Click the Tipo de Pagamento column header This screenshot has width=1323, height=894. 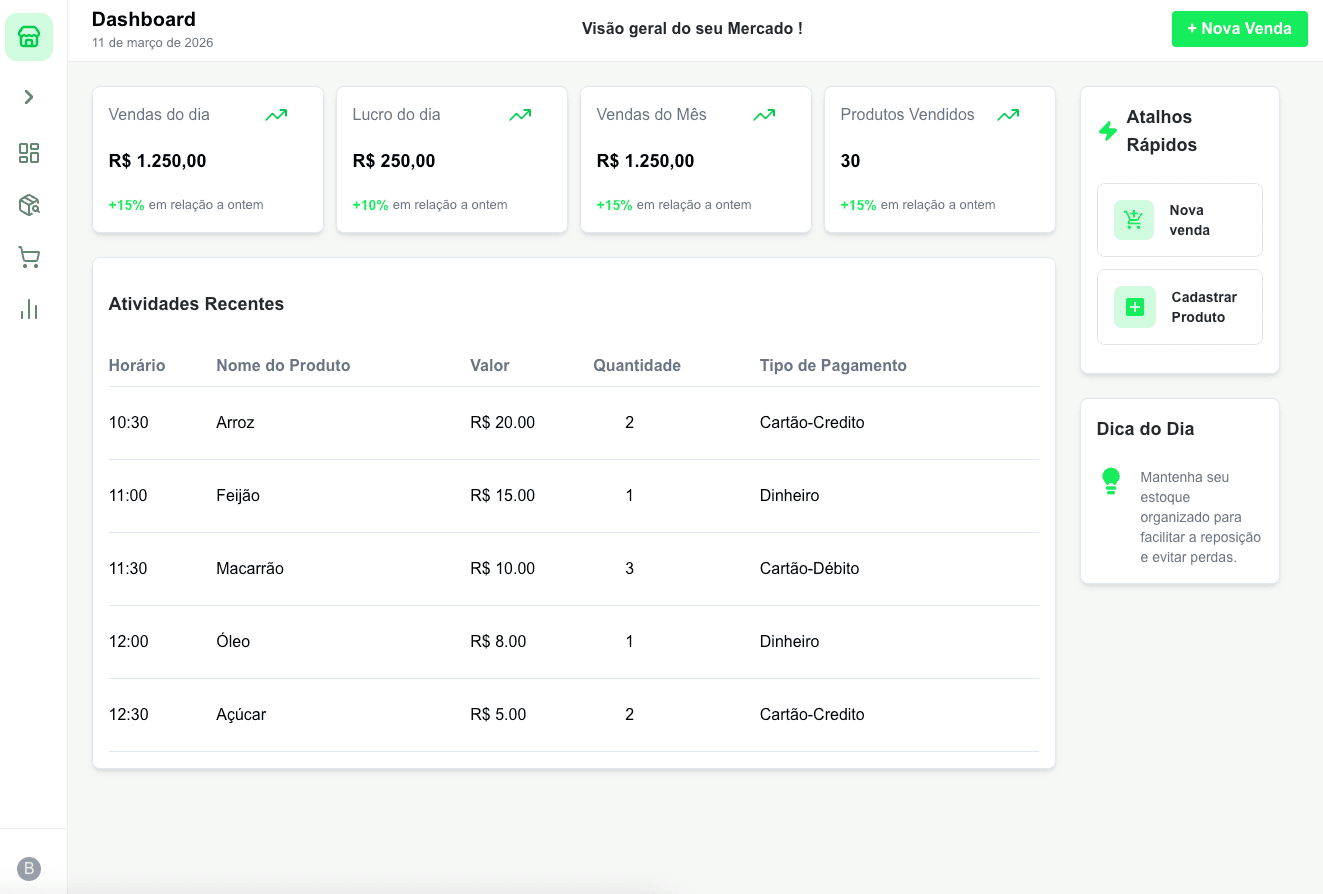tap(833, 365)
